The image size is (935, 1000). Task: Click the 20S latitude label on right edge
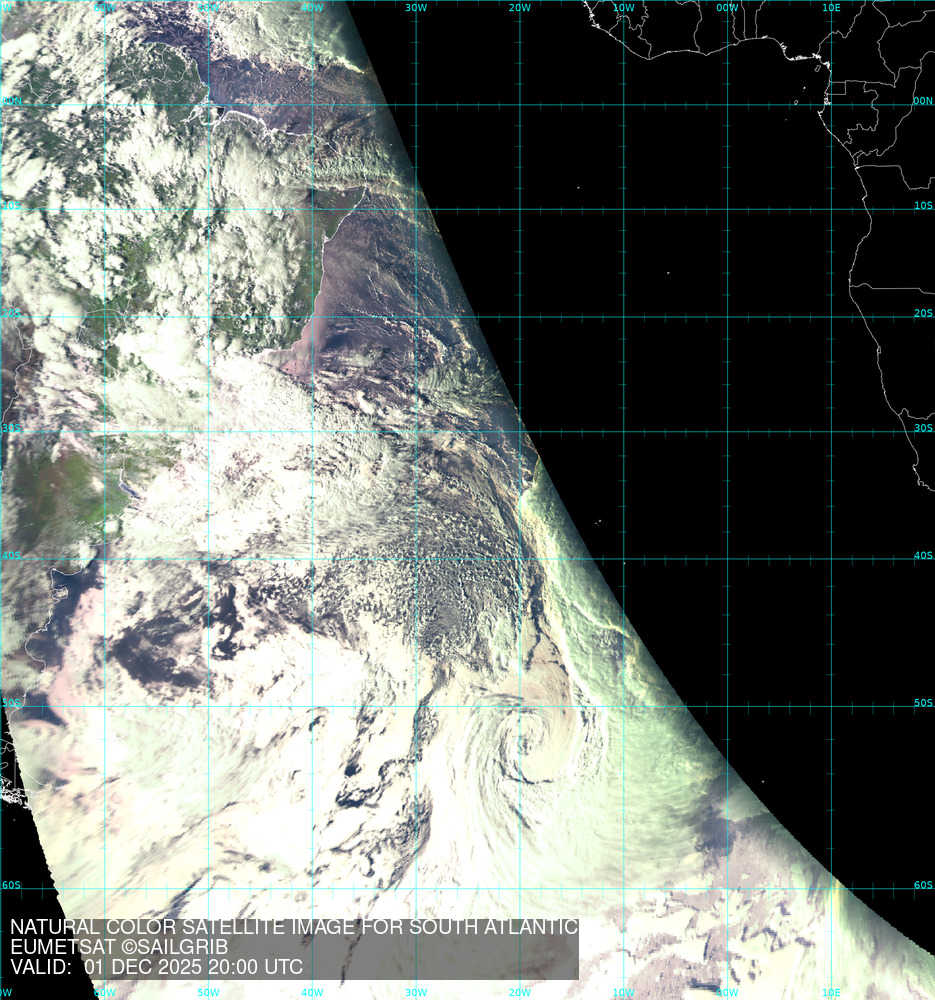pyautogui.click(x=922, y=313)
